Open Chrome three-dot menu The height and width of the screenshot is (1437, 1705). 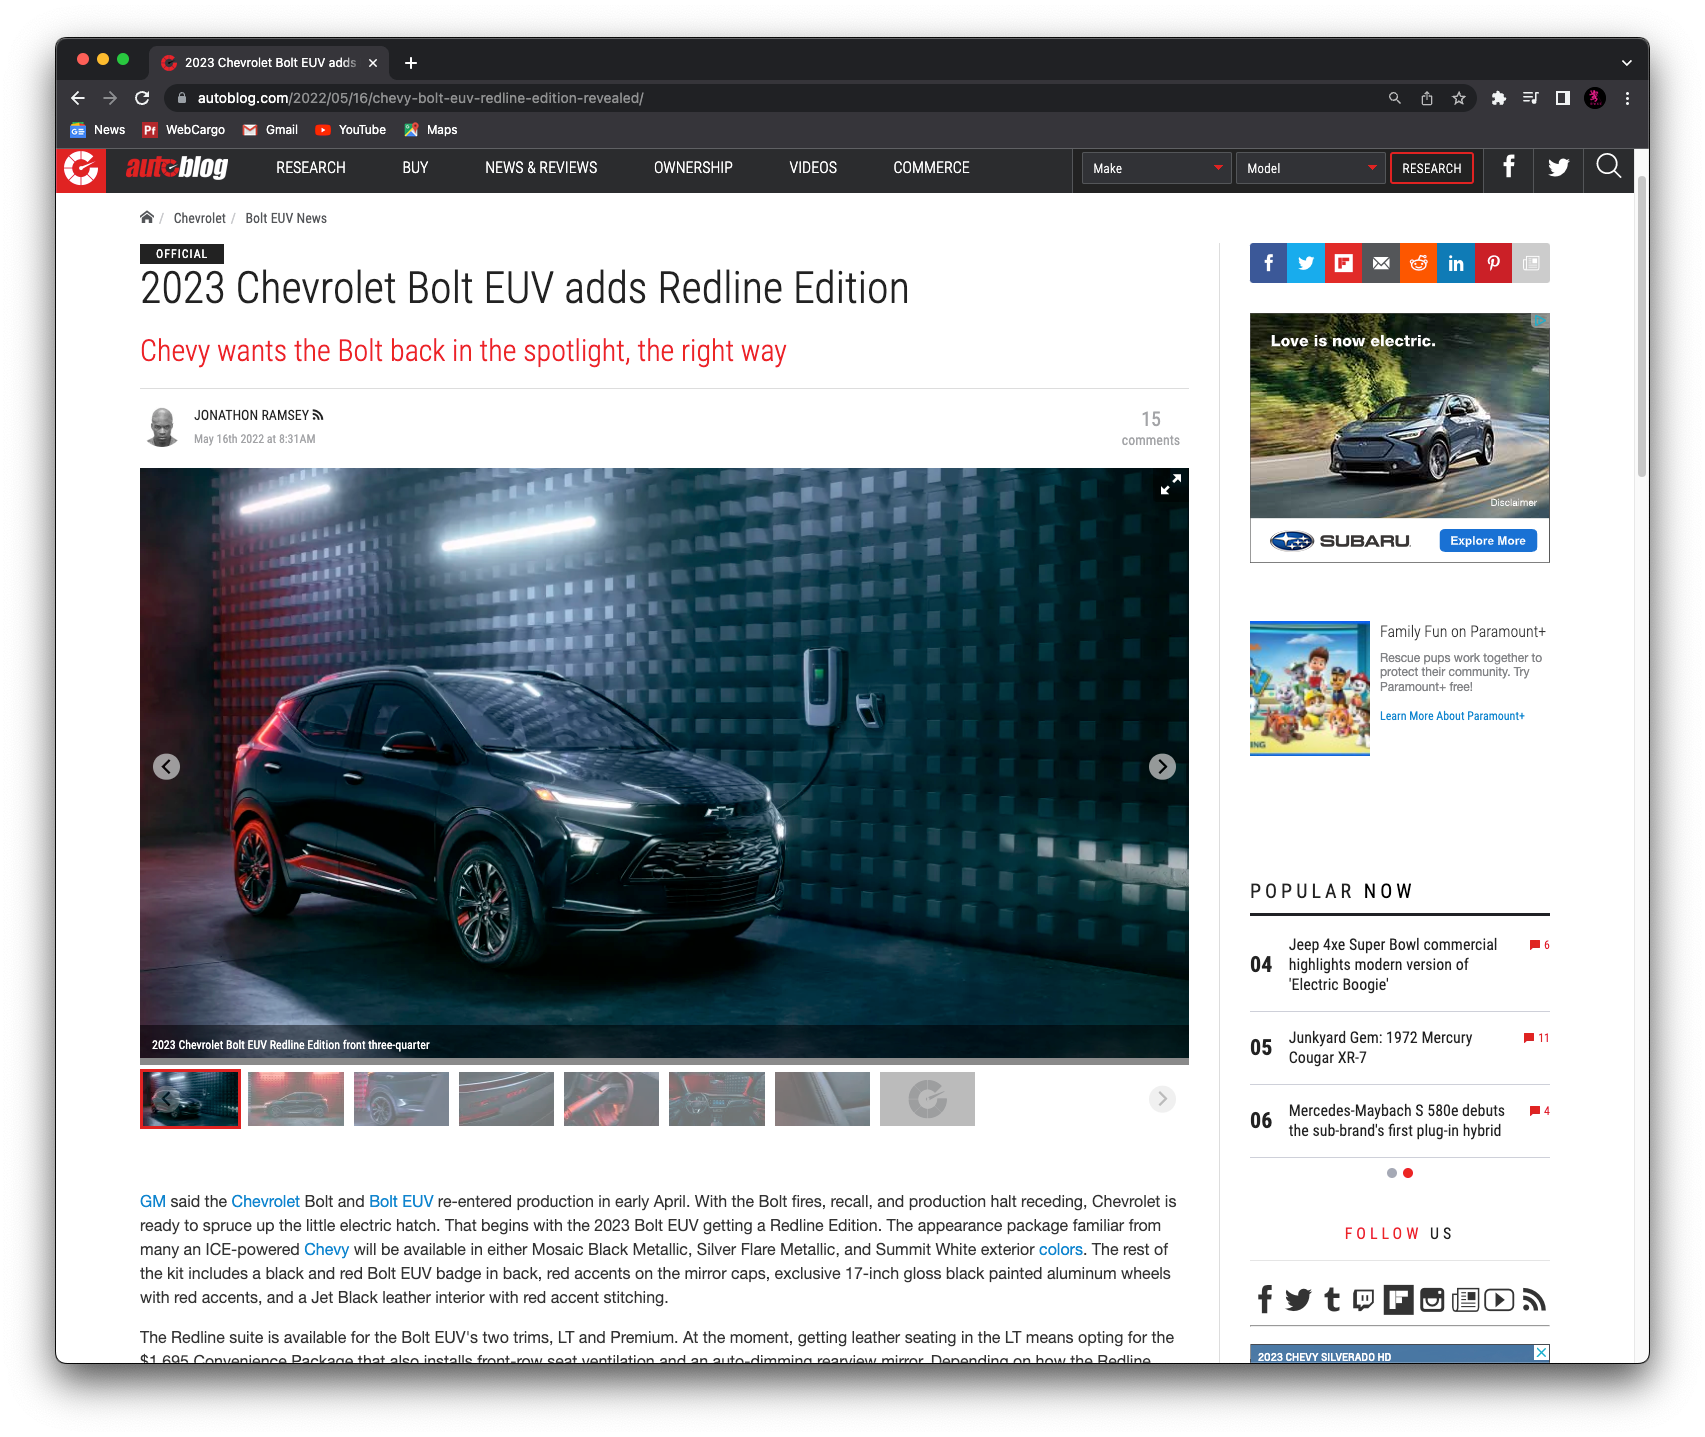click(1627, 98)
